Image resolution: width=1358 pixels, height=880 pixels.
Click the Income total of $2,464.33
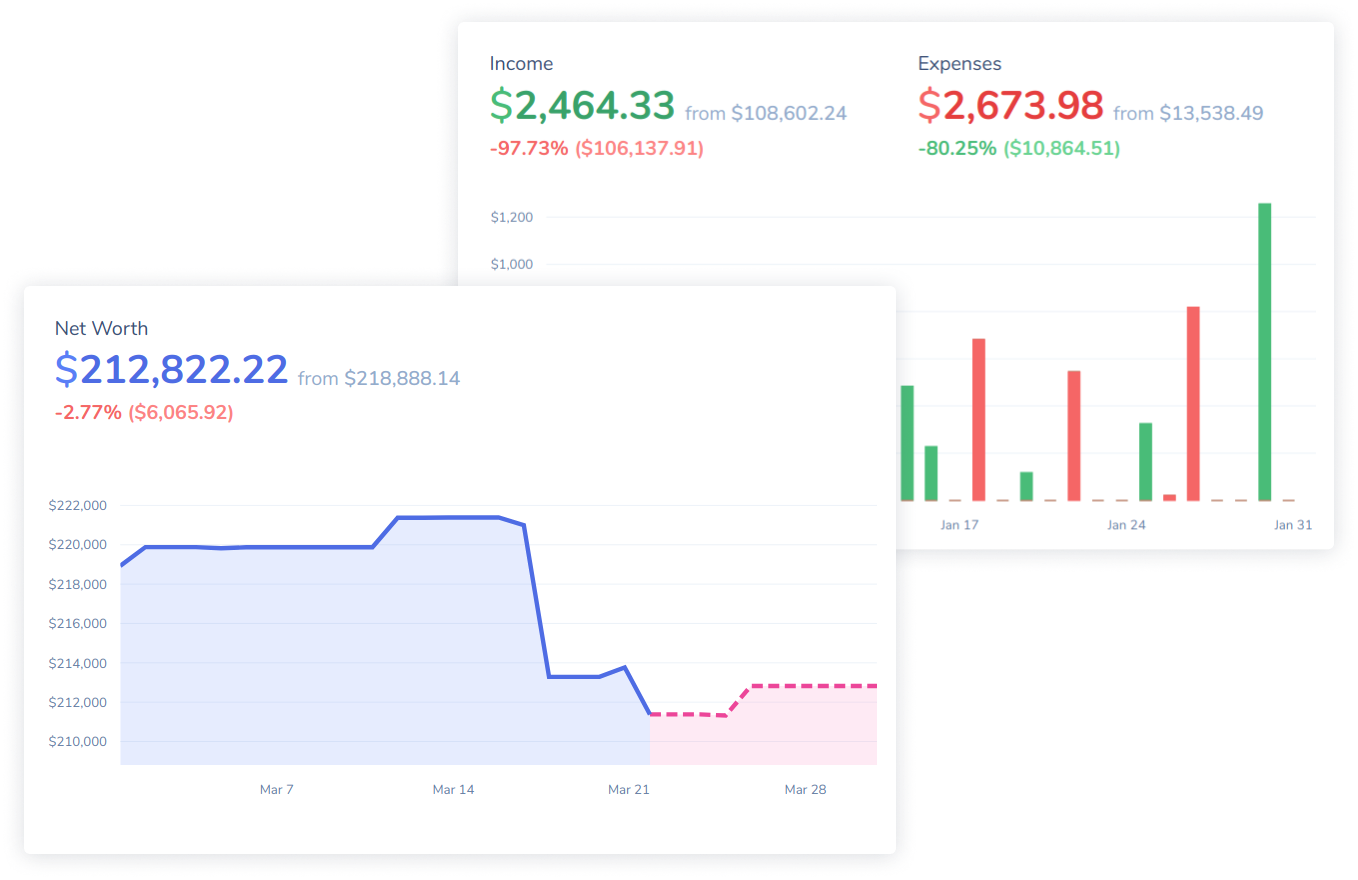pyautogui.click(x=582, y=106)
